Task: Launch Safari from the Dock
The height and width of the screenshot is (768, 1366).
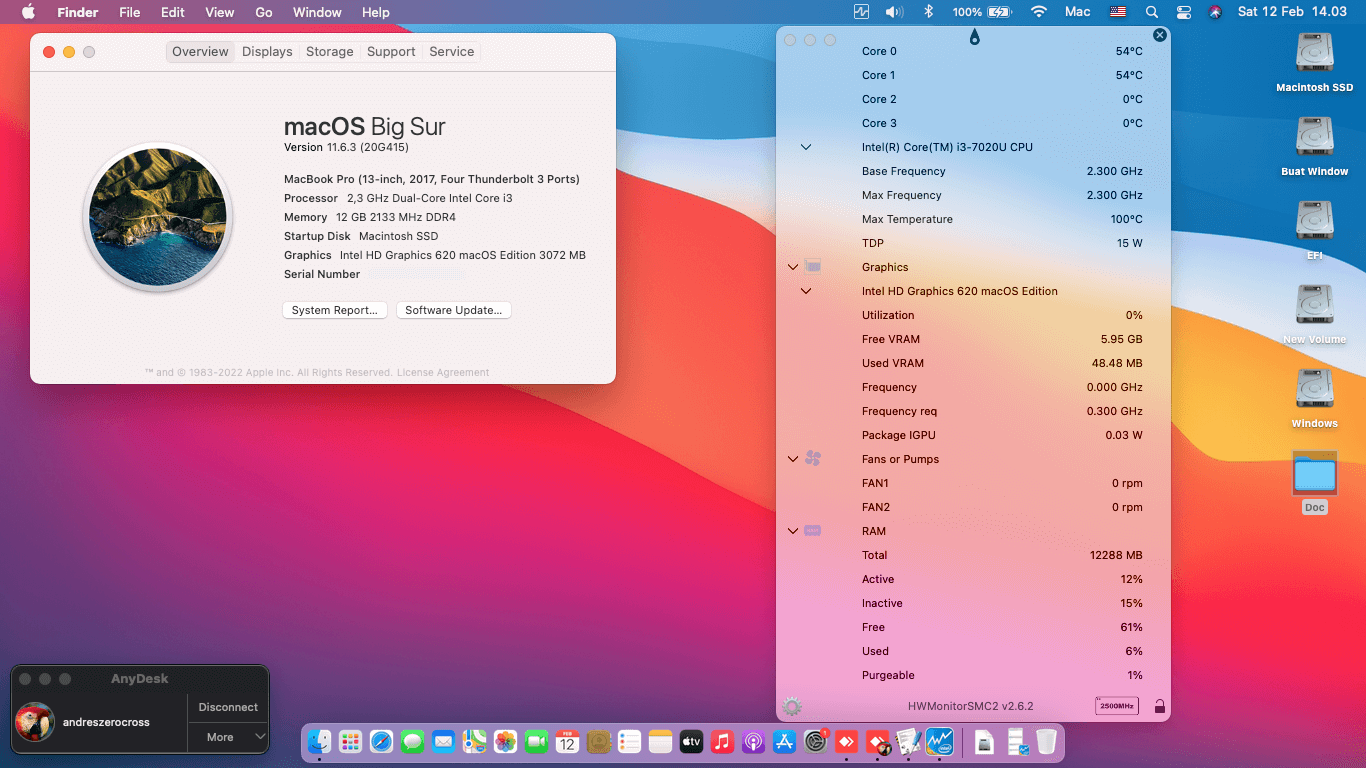Action: tap(381, 741)
